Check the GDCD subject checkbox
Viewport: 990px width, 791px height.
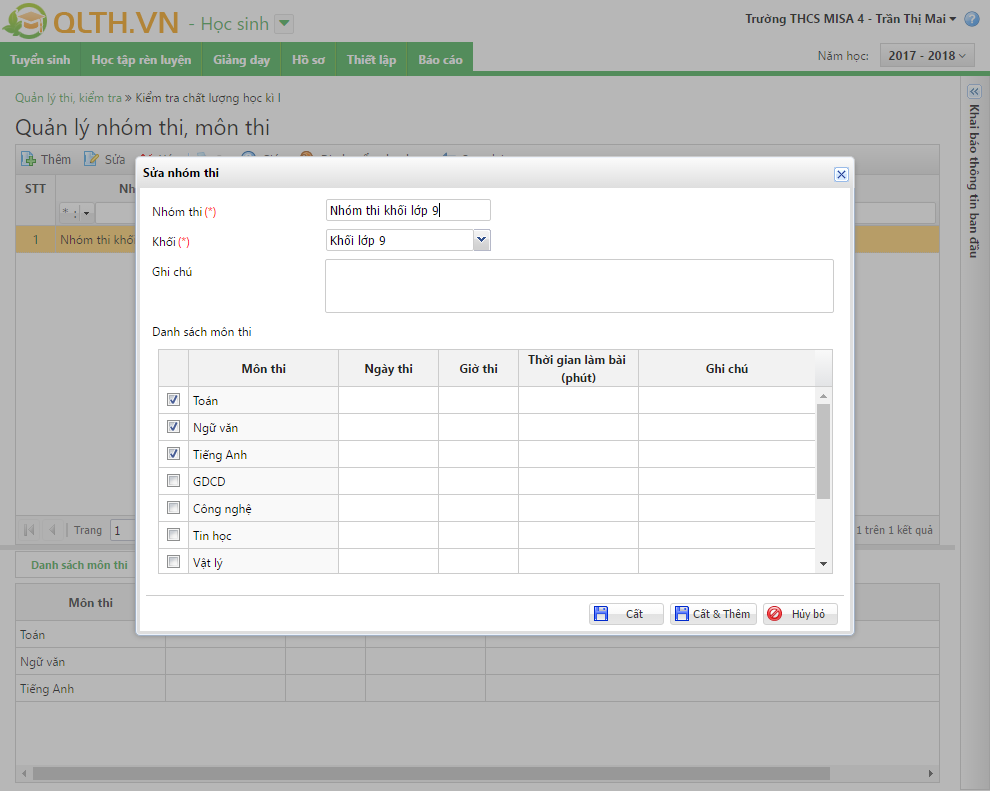point(173,480)
